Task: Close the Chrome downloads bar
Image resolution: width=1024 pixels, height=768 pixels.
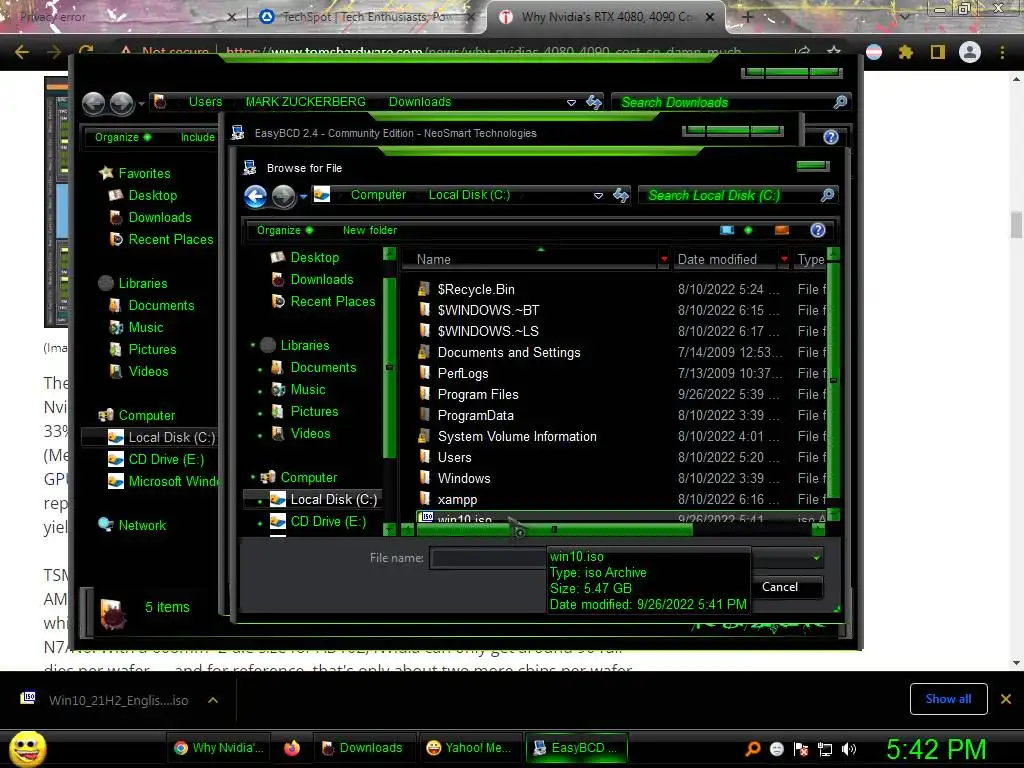Action: pos(1006,699)
